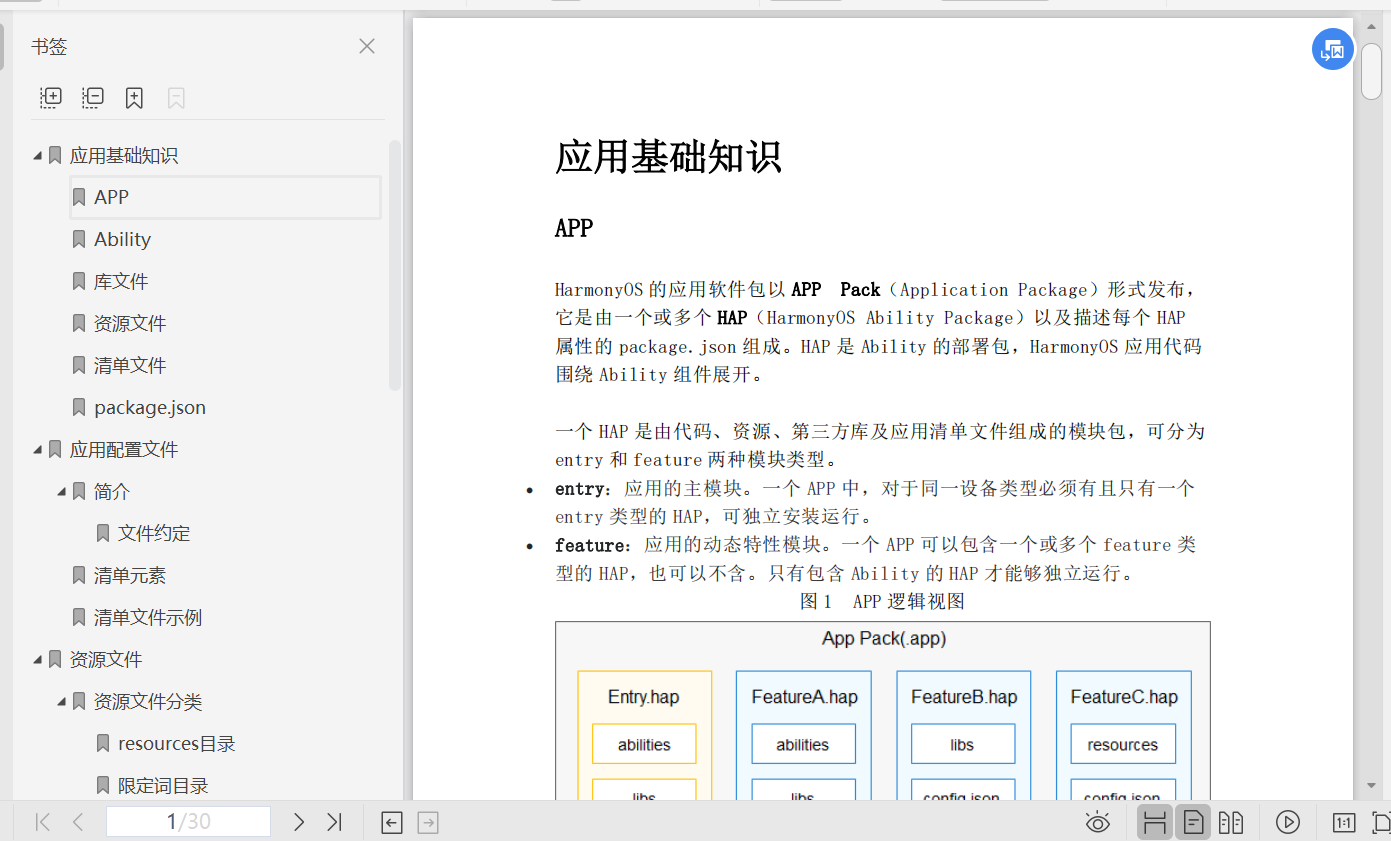Collapse the 资源文件 top-level node arrow
Screen dimensions: 1391x841
pyautogui.click(x=38, y=660)
